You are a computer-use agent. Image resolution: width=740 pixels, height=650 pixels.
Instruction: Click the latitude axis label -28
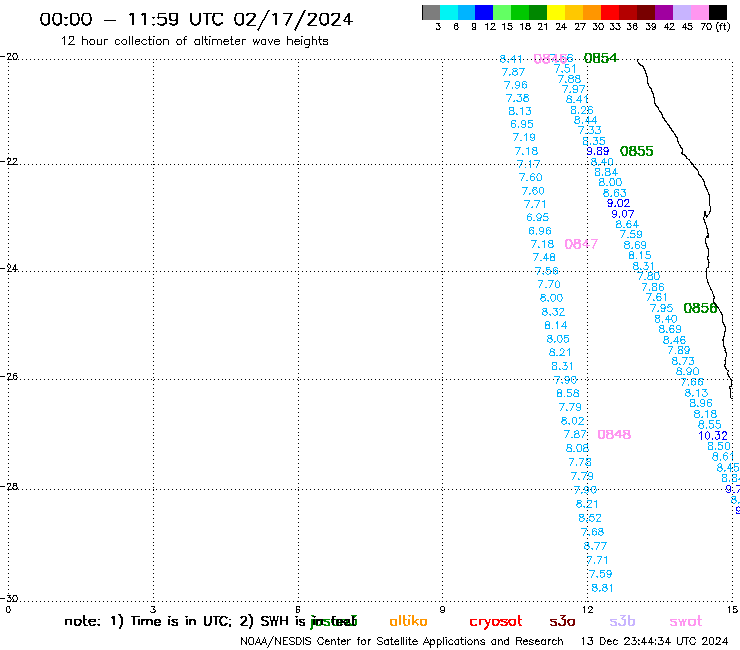9,486
